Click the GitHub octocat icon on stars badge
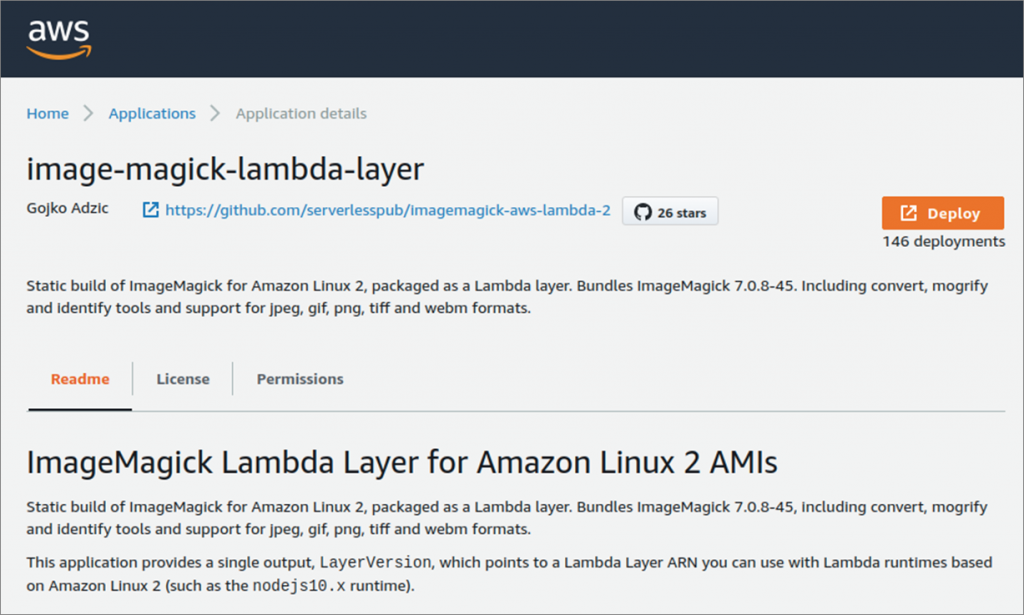The image size is (1024, 615). pos(640,211)
